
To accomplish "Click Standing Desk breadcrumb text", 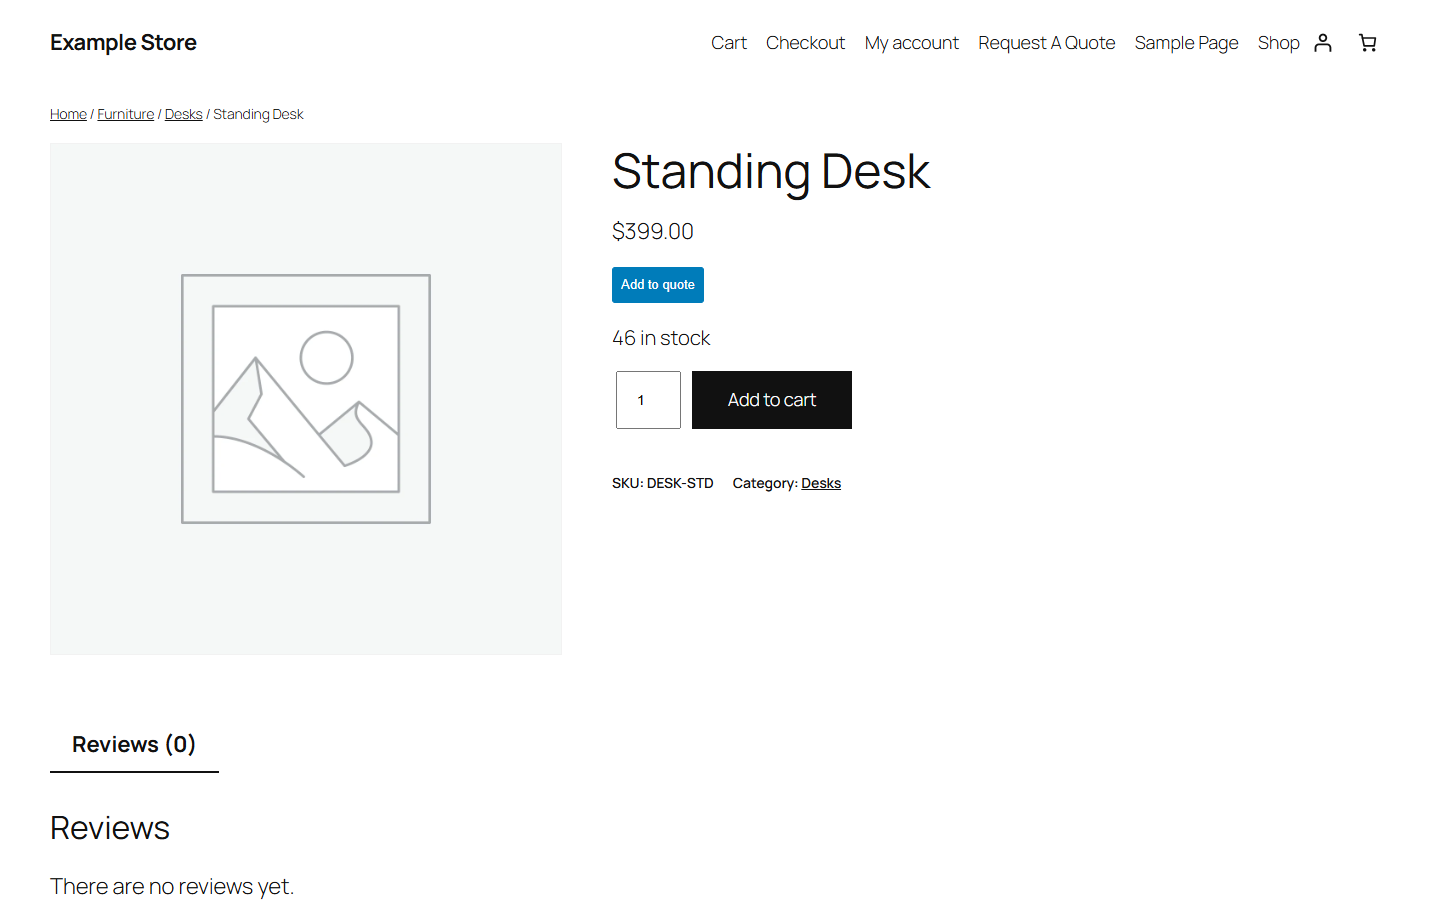I will [x=258, y=114].
